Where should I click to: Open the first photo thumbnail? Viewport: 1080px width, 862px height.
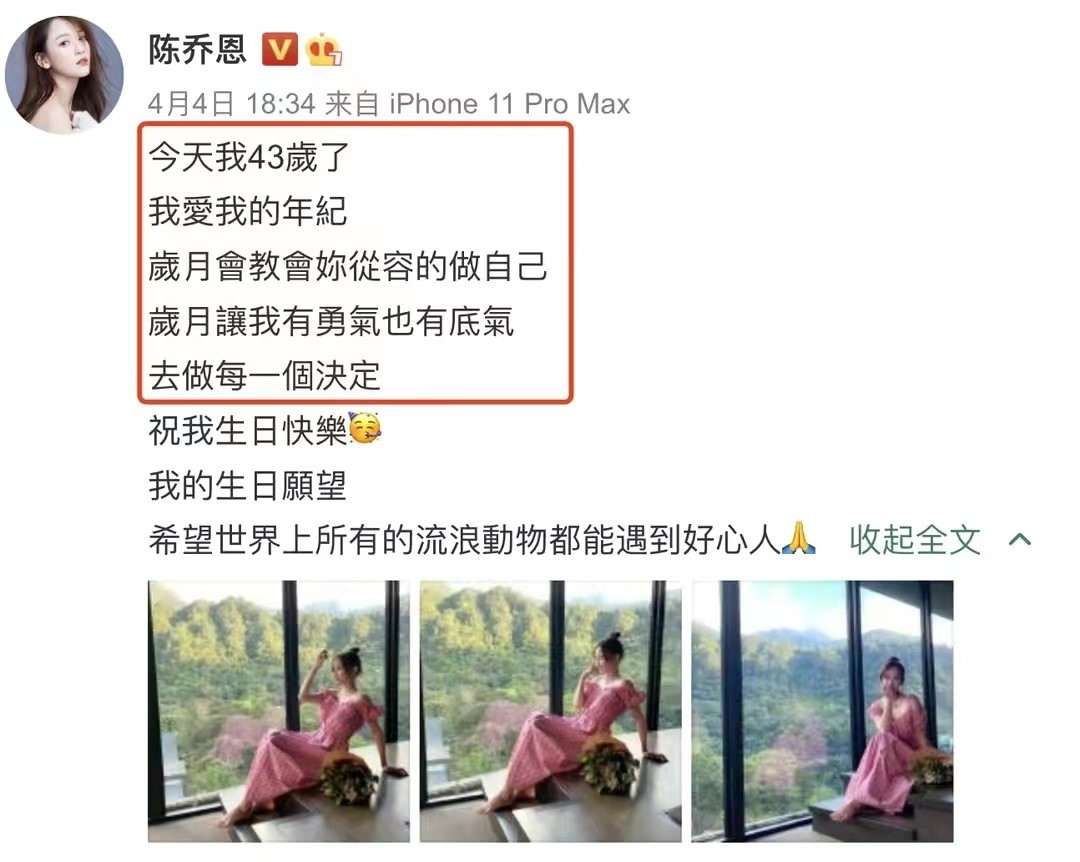coord(278,711)
